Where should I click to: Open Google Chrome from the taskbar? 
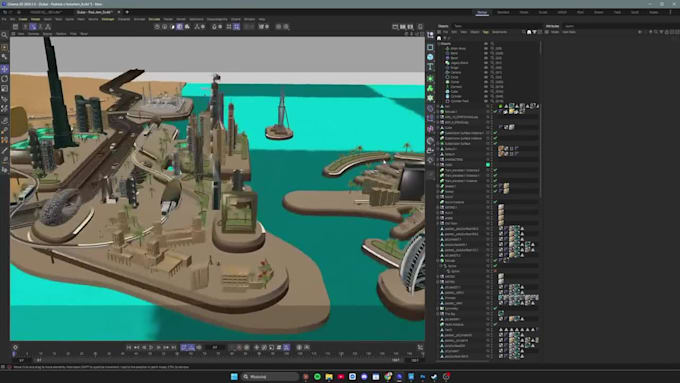click(388, 376)
